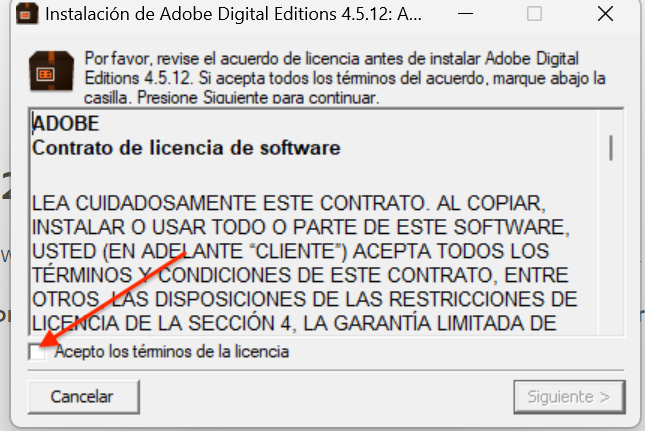Click the 'Acepto los términos de la licencia' label
This screenshot has height=431, width=645.
172,352
